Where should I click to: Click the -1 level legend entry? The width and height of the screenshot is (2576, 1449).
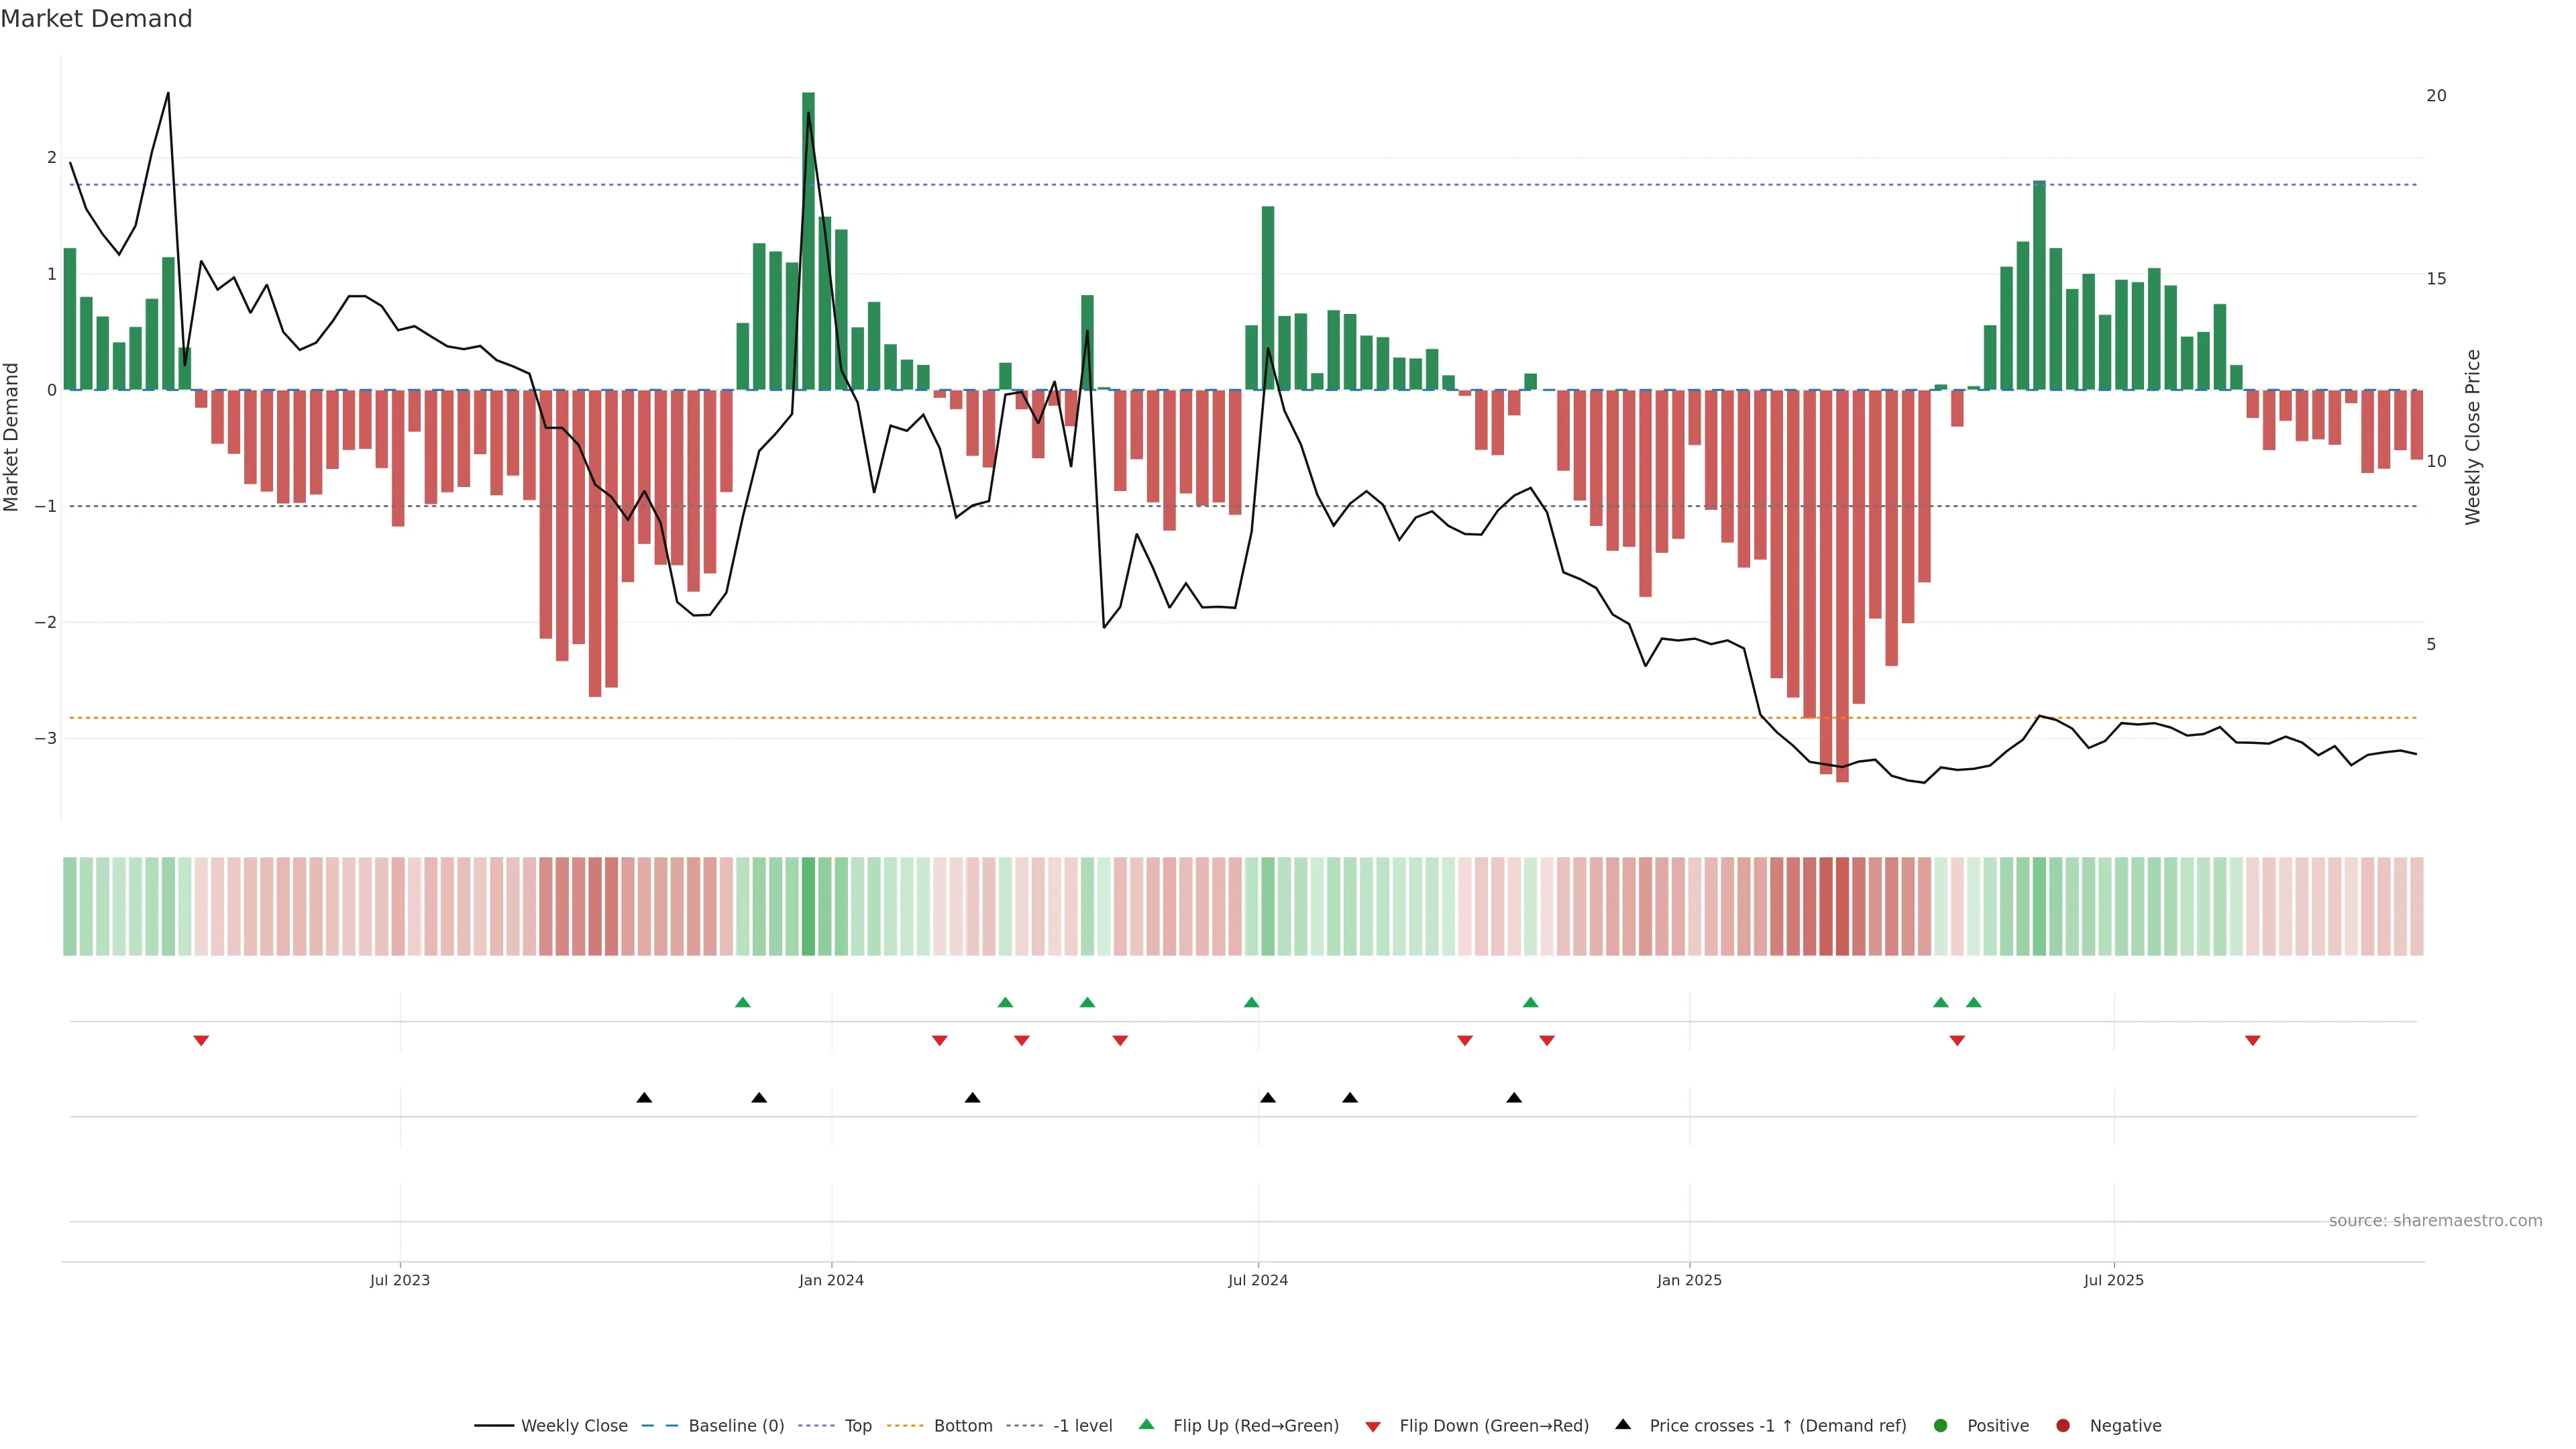coord(1082,1426)
